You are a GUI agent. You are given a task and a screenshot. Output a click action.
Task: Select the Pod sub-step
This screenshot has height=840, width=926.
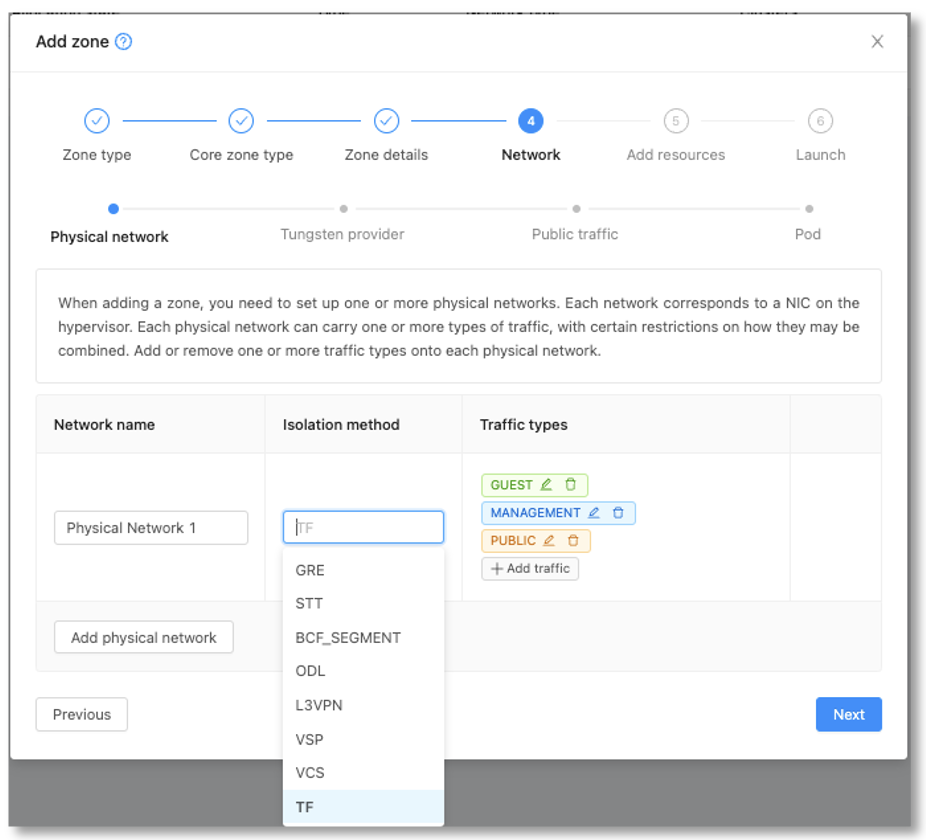point(808,234)
